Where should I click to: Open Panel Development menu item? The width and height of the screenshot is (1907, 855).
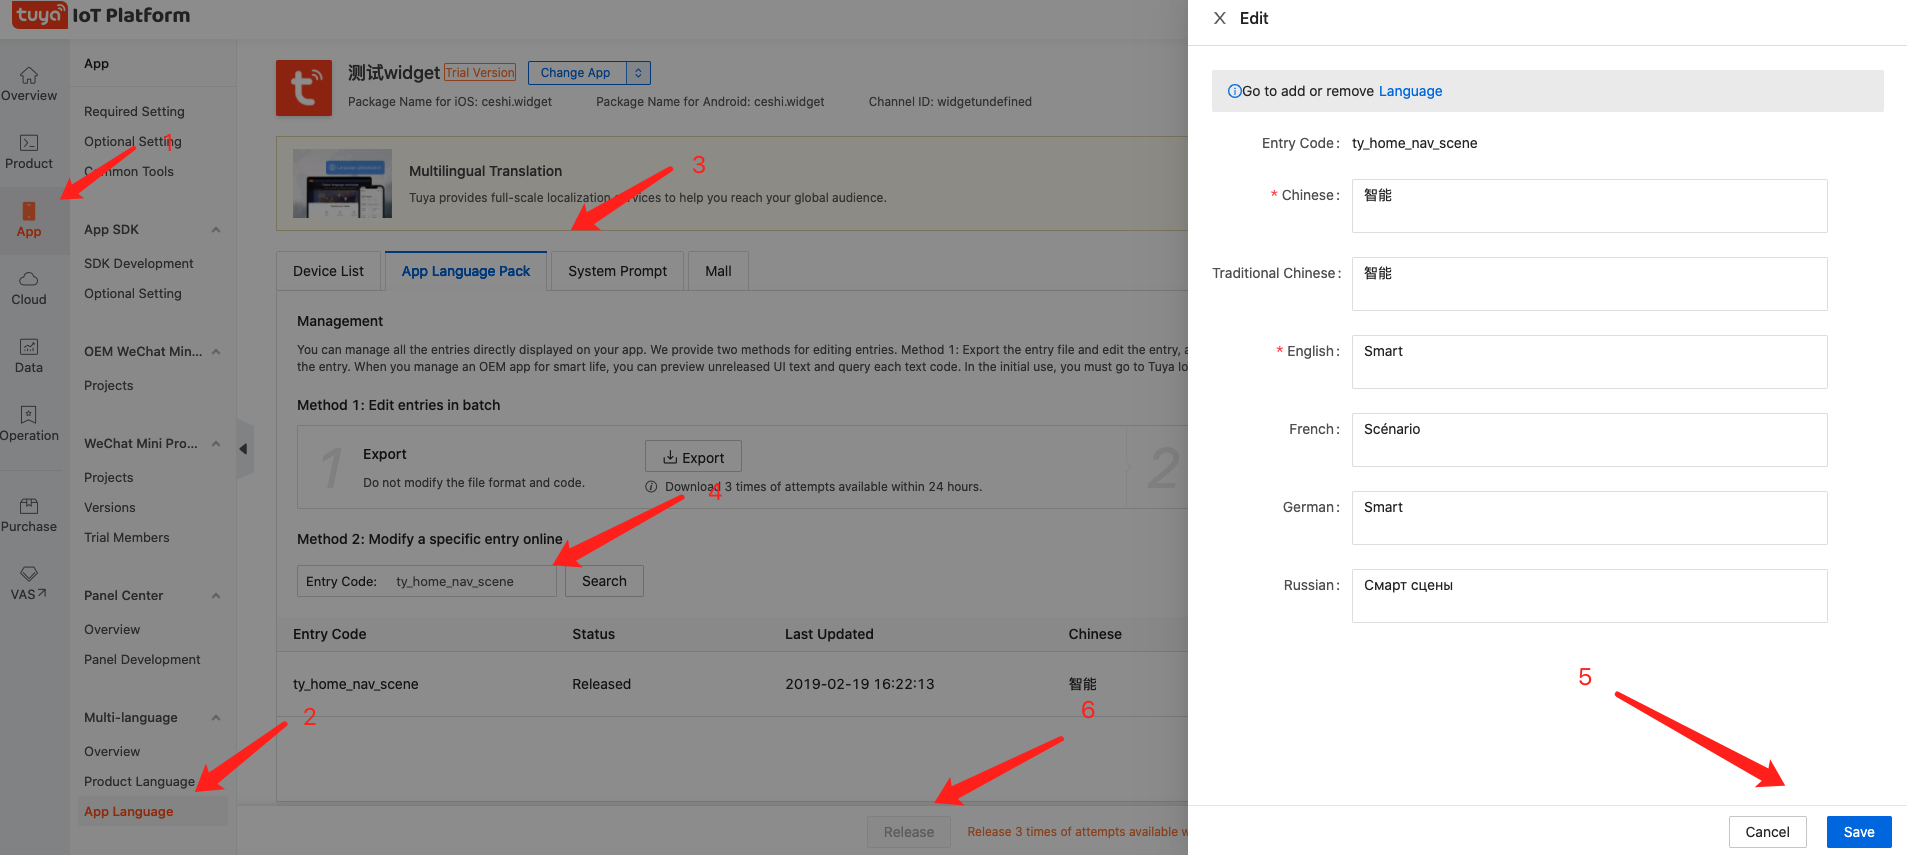point(142,660)
